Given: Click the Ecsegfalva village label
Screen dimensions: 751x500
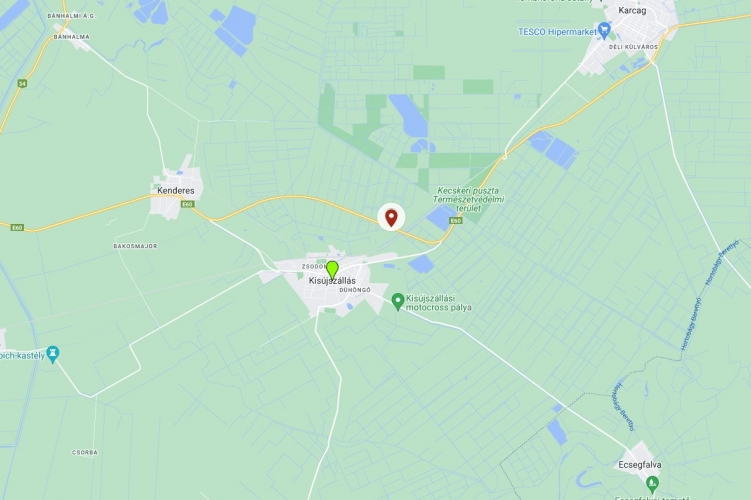Looking at the screenshot, I should (640, 465).
